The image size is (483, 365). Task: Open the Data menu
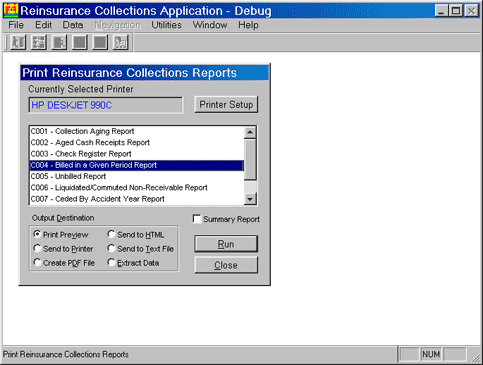[x=73, y=25]
